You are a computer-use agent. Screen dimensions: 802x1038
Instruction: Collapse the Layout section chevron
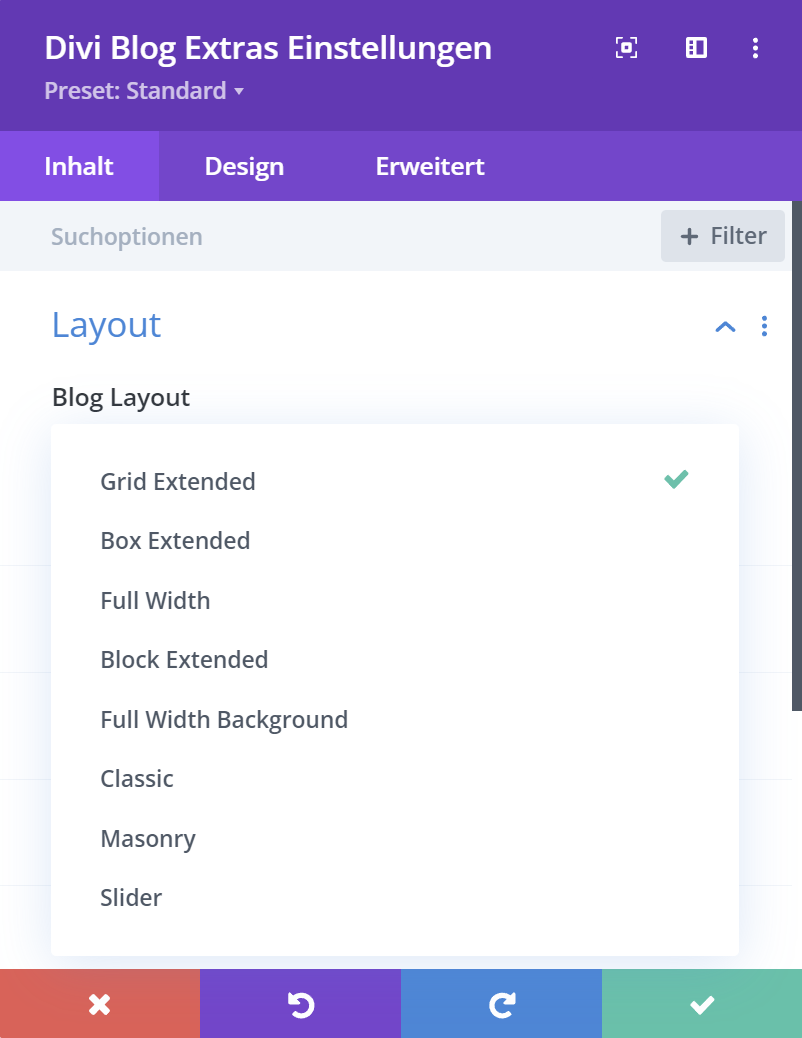coord(725,326)
